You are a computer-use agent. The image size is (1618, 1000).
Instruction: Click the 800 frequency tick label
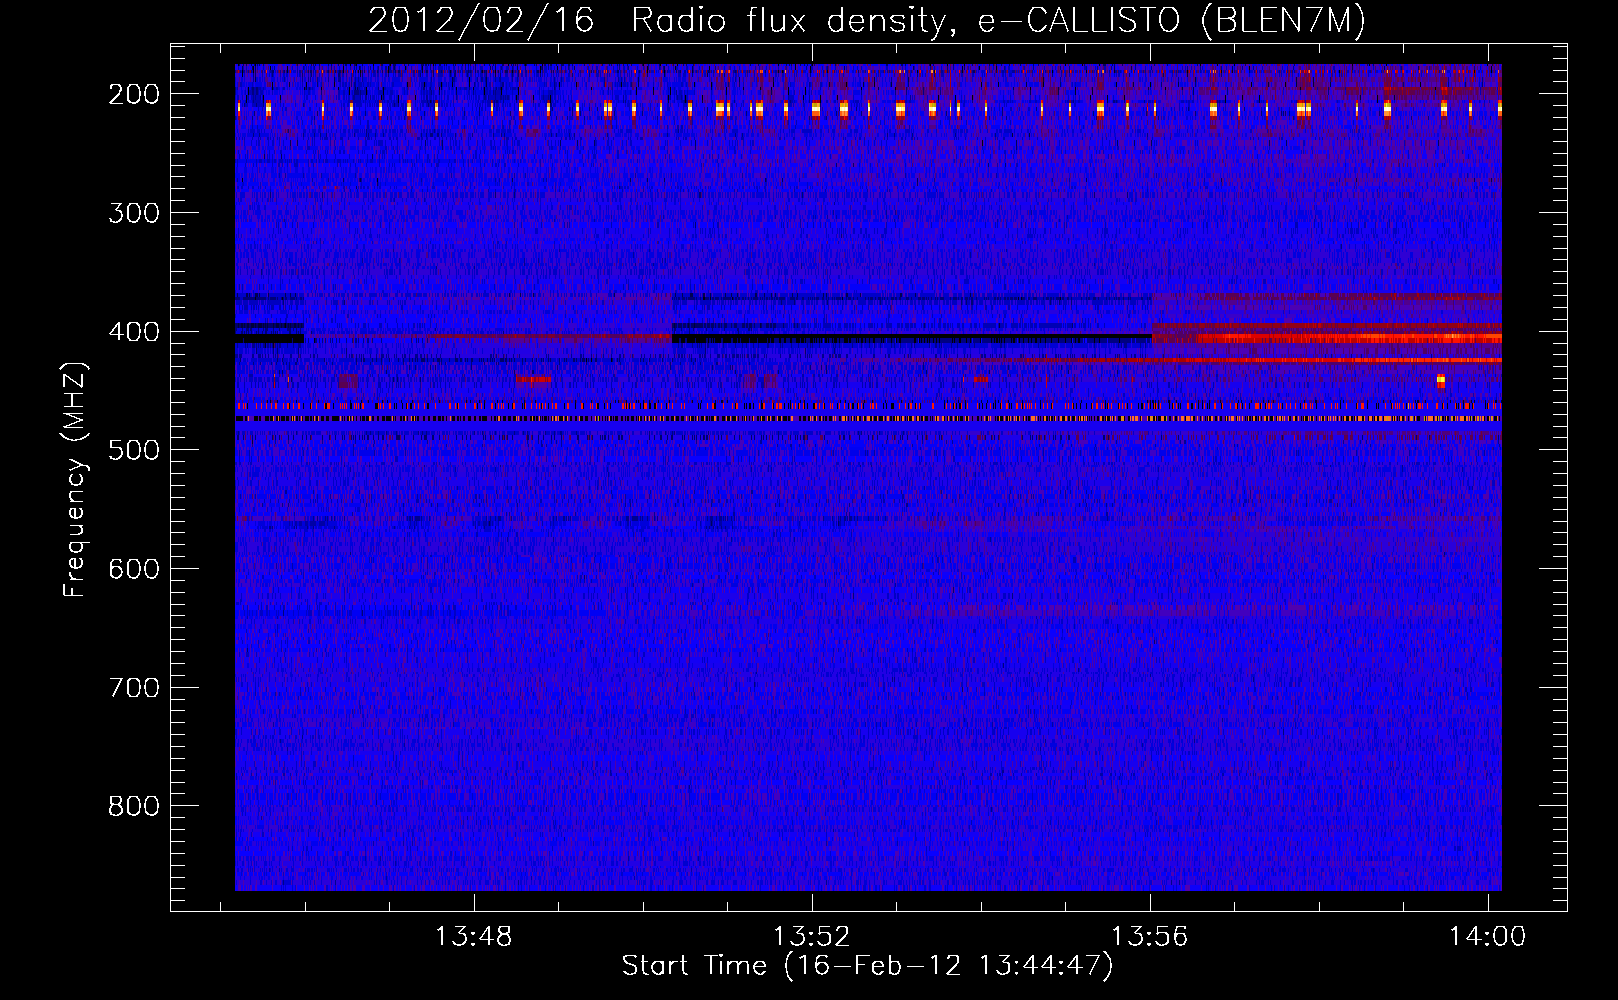134,806
